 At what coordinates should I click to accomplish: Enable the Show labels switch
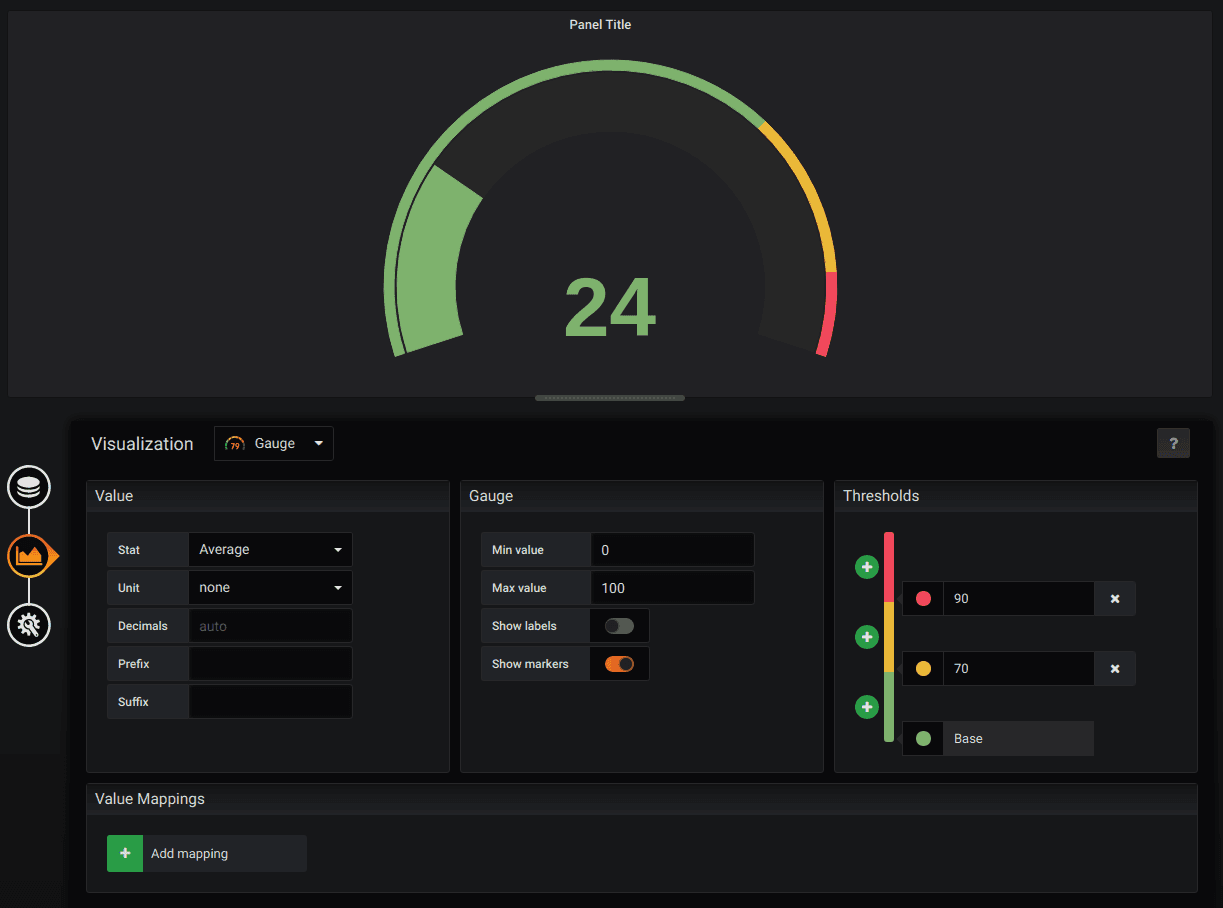pos(619,626)
